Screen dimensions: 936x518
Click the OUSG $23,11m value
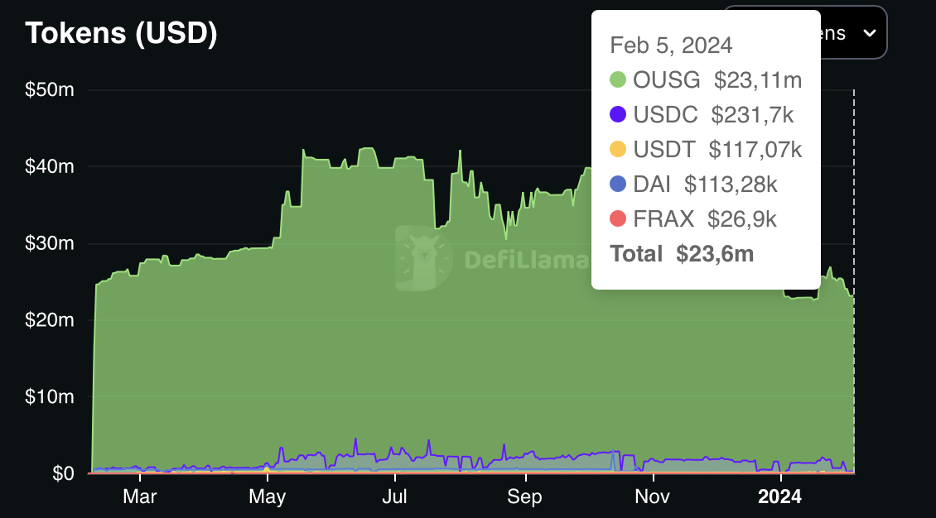758,79
